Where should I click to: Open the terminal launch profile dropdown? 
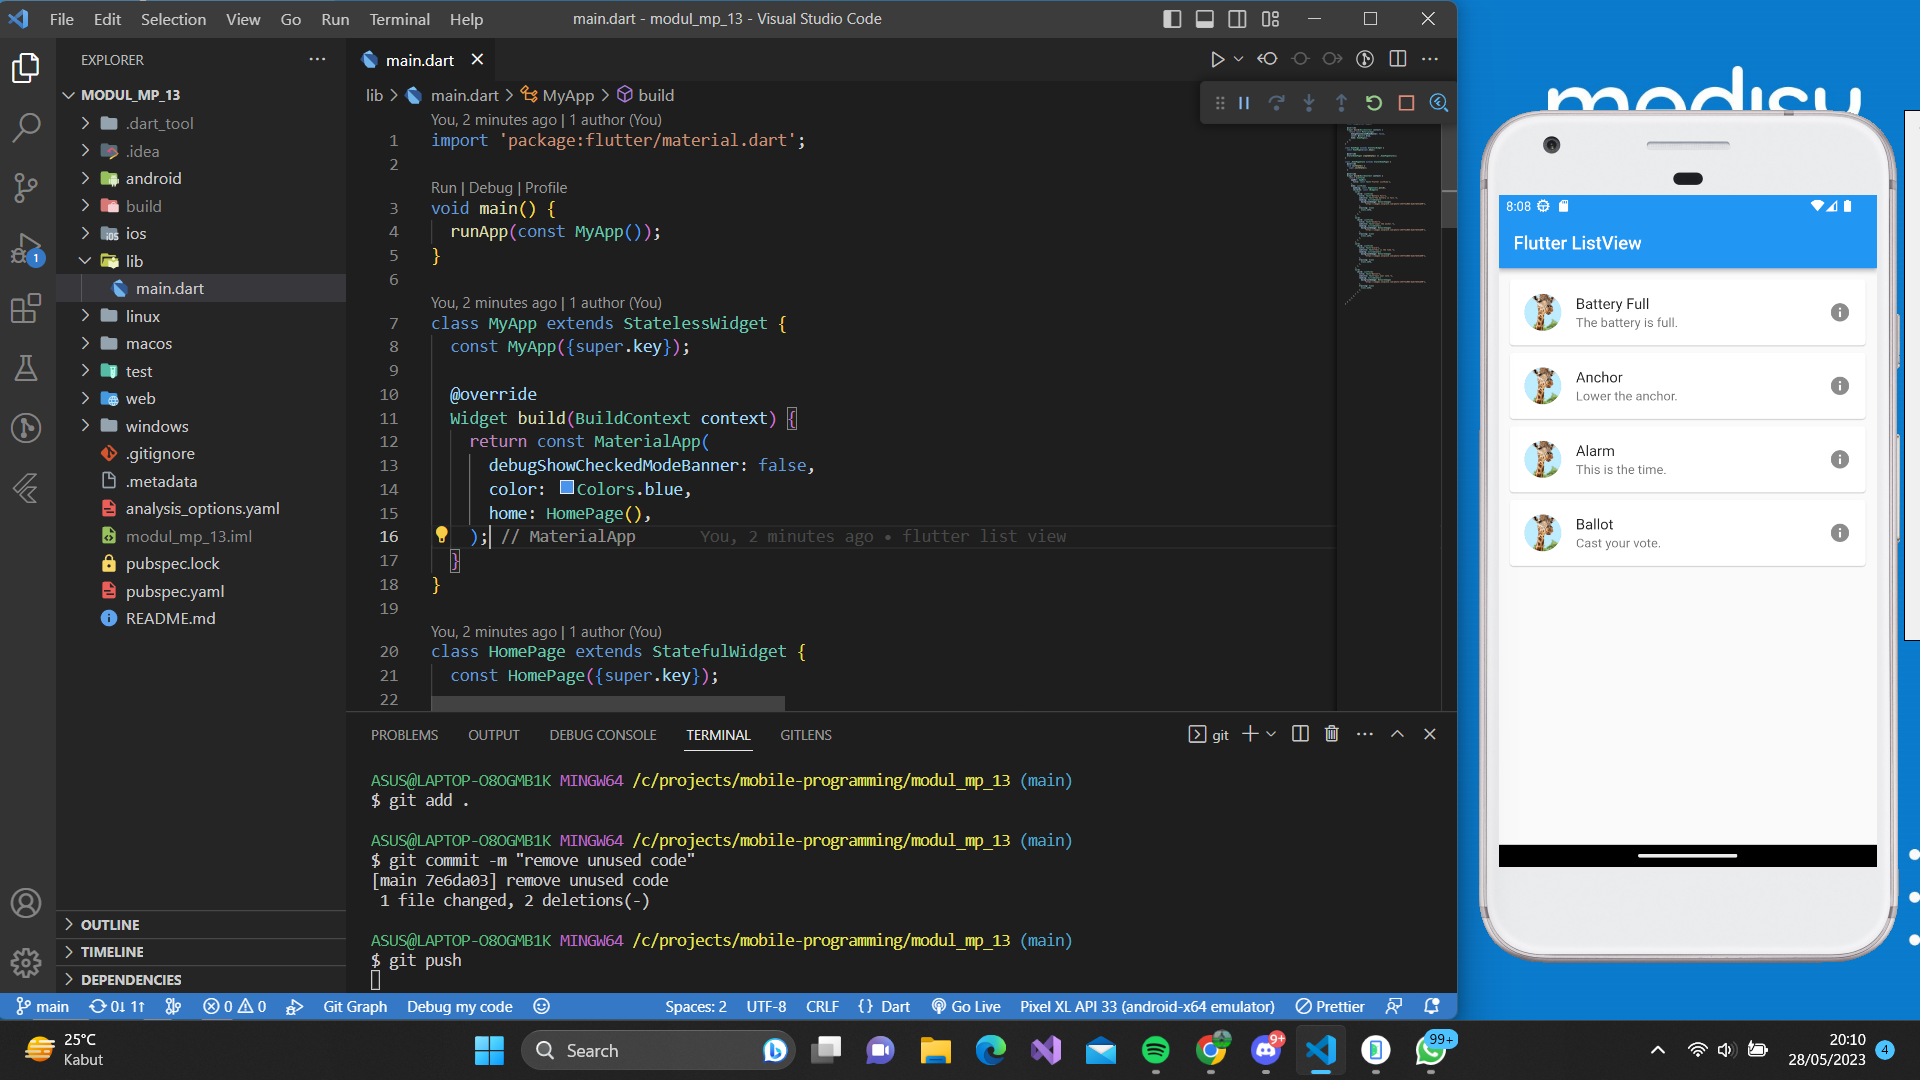1271,733
